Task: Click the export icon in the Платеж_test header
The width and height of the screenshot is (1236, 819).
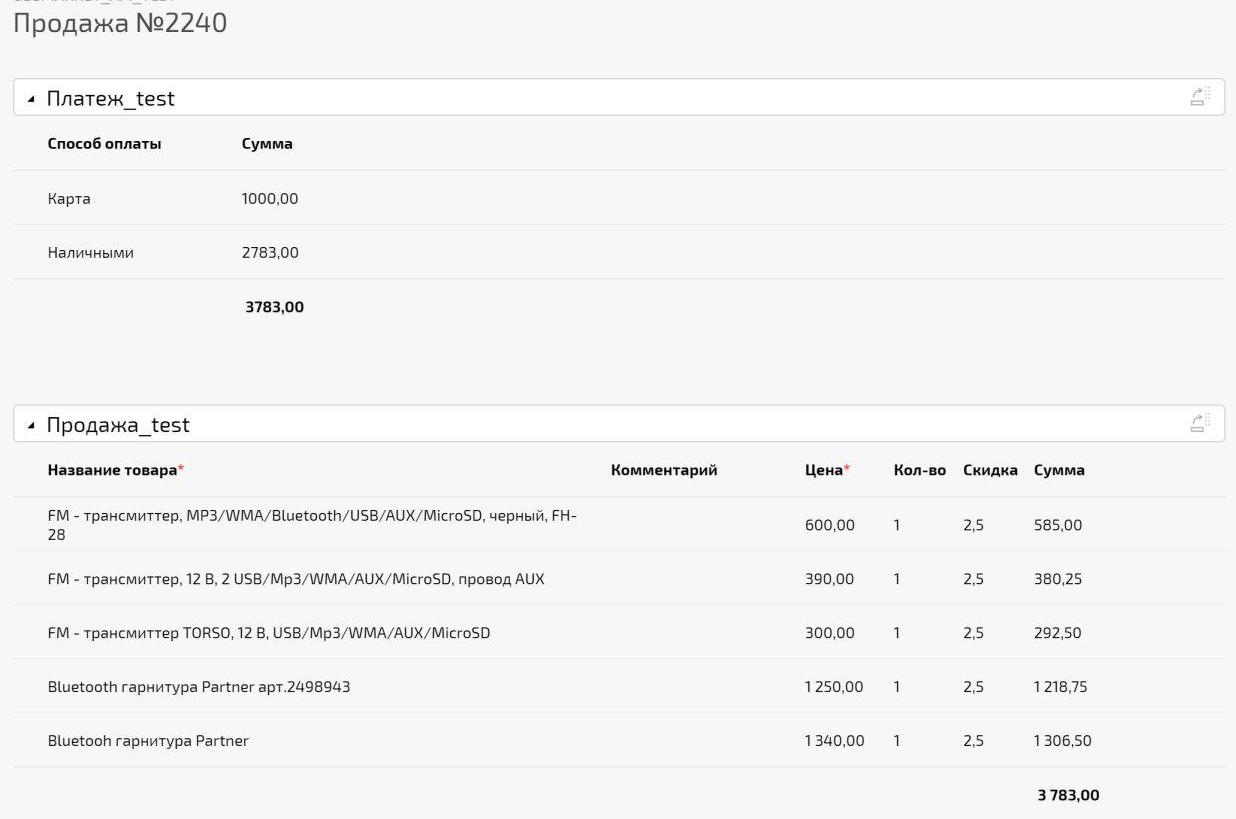Action: pyautogui.click(x=1200, y=97)
